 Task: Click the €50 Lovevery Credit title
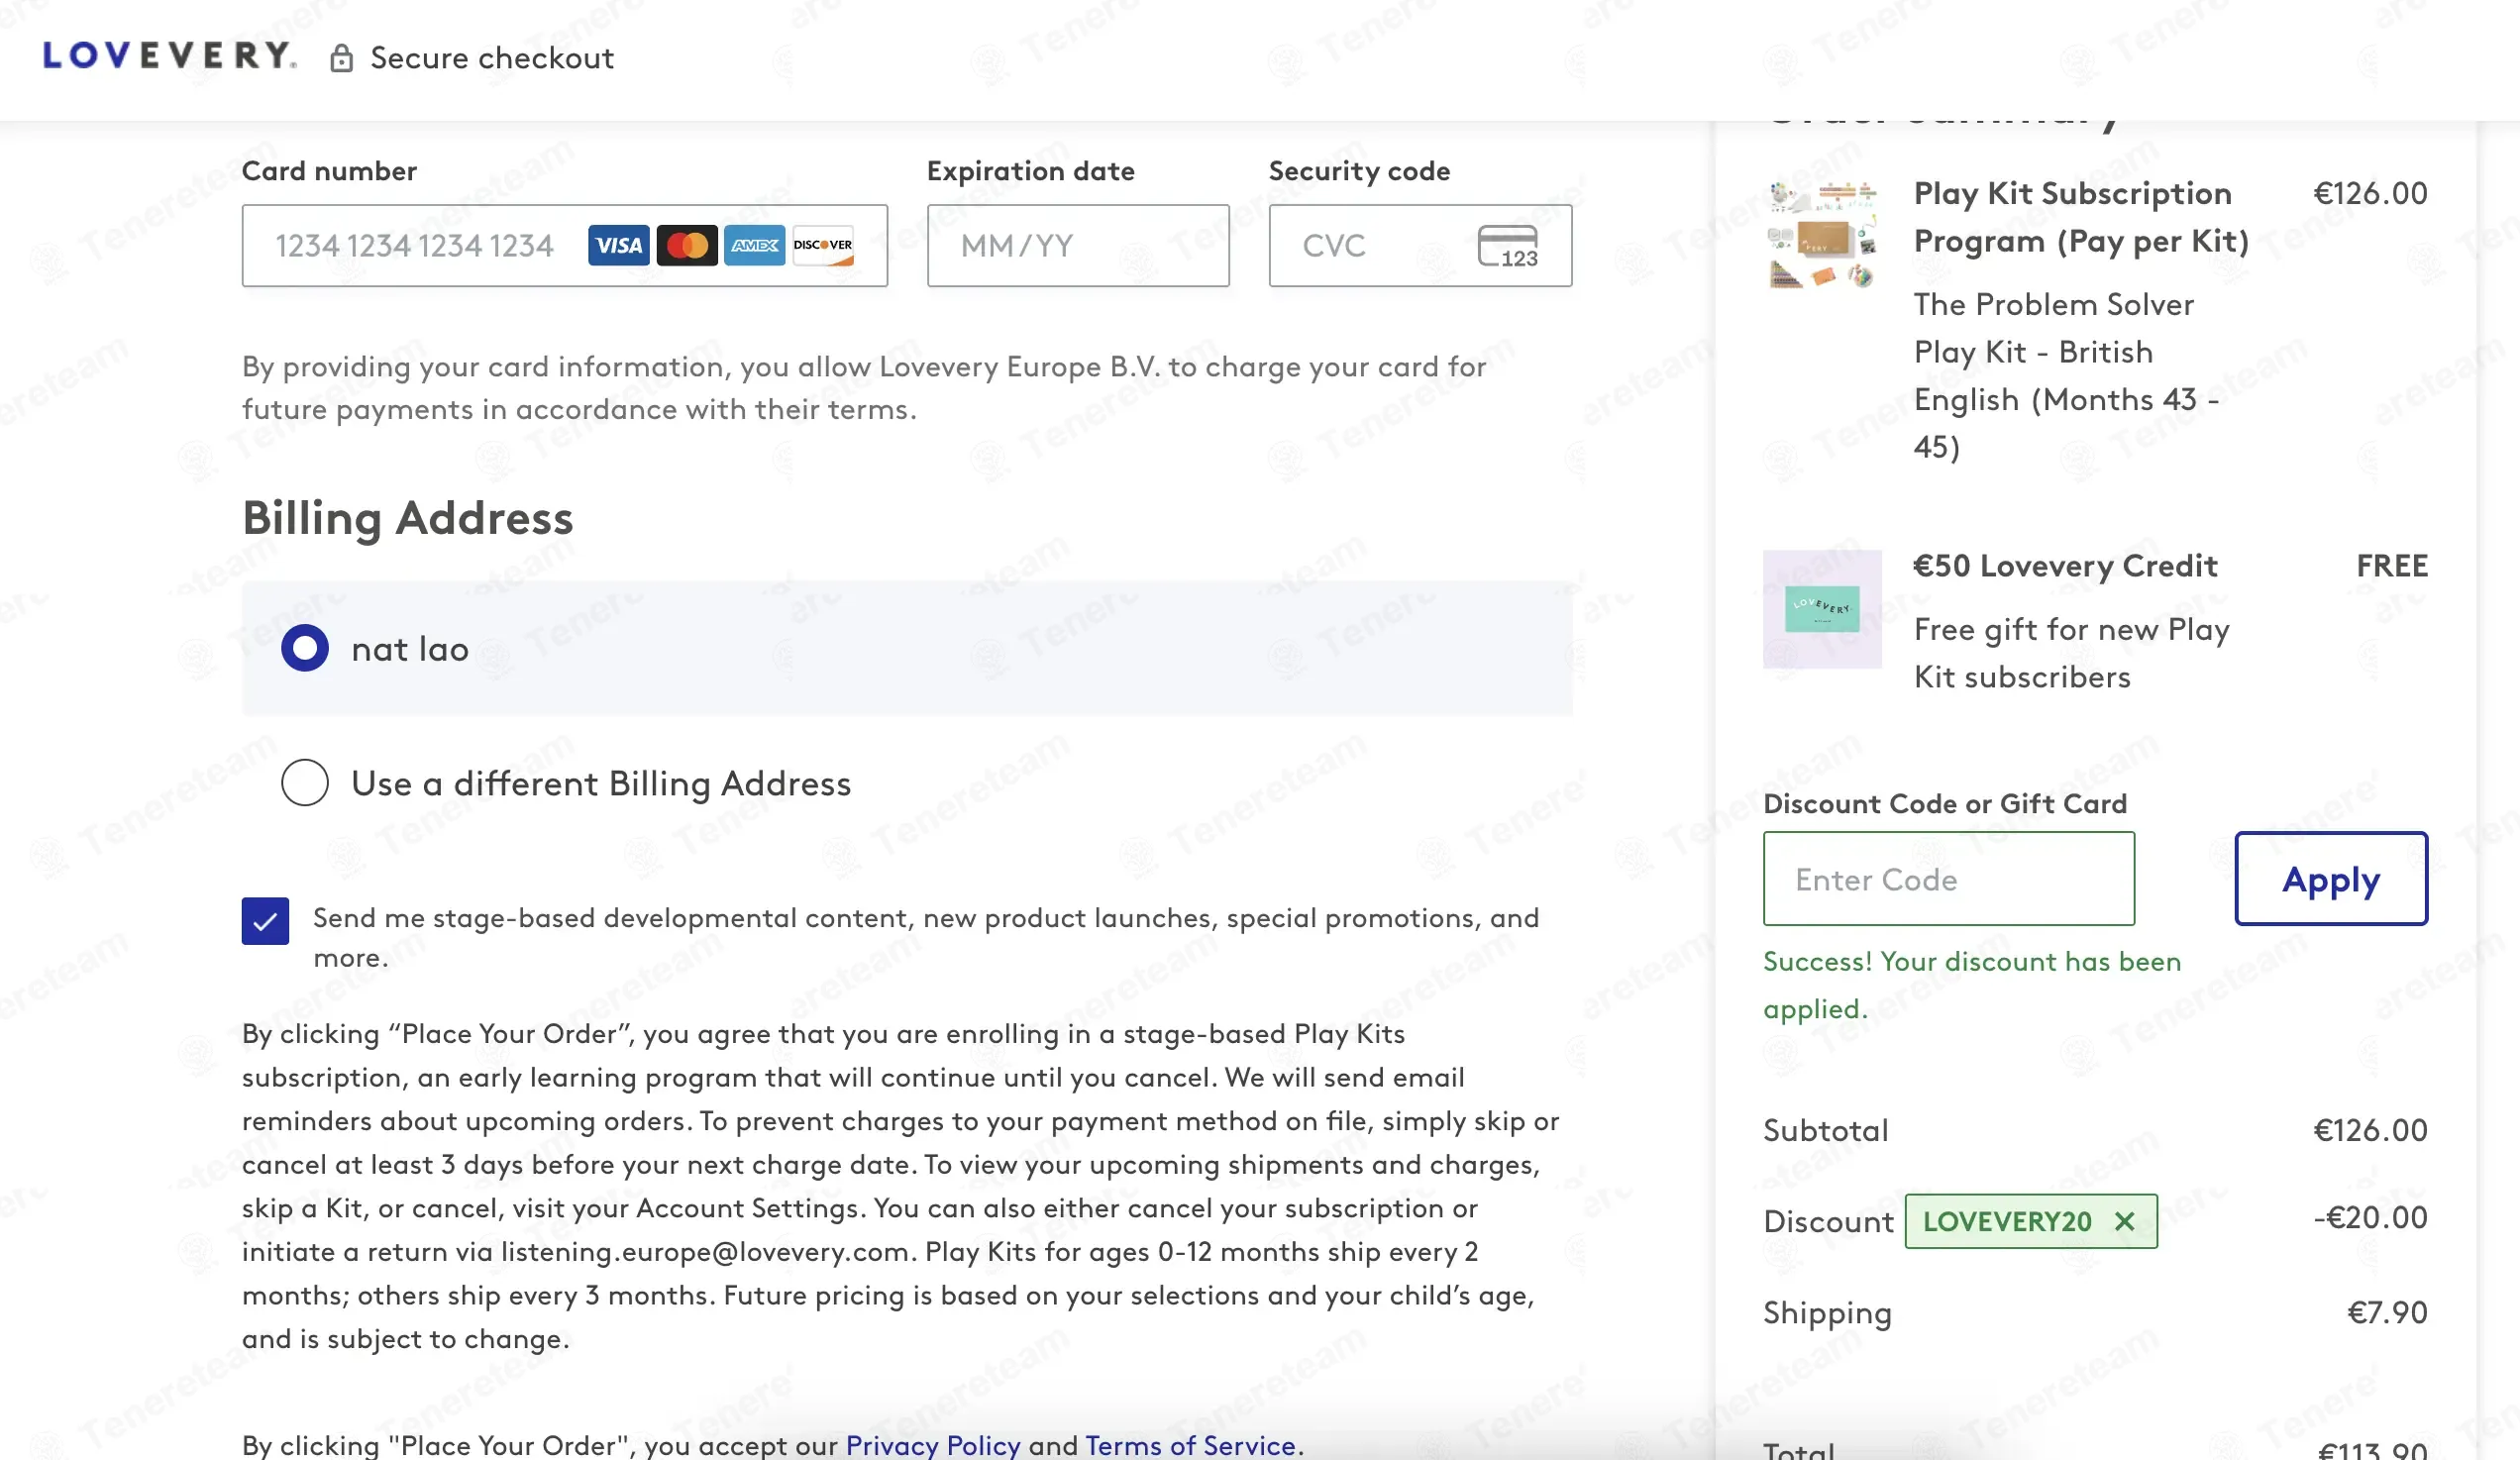(2065, 566)
